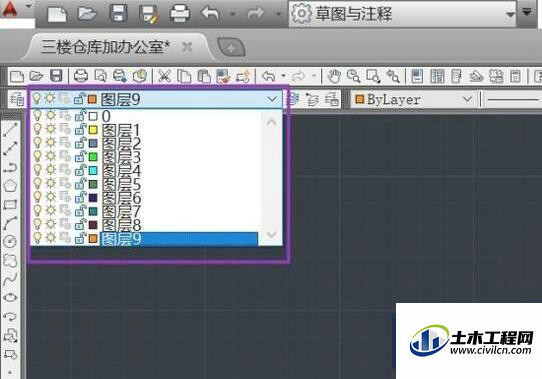Toggle the lock icon for 图层4
542x379 pixels.
pyautogui.click(x=80, y=170)
